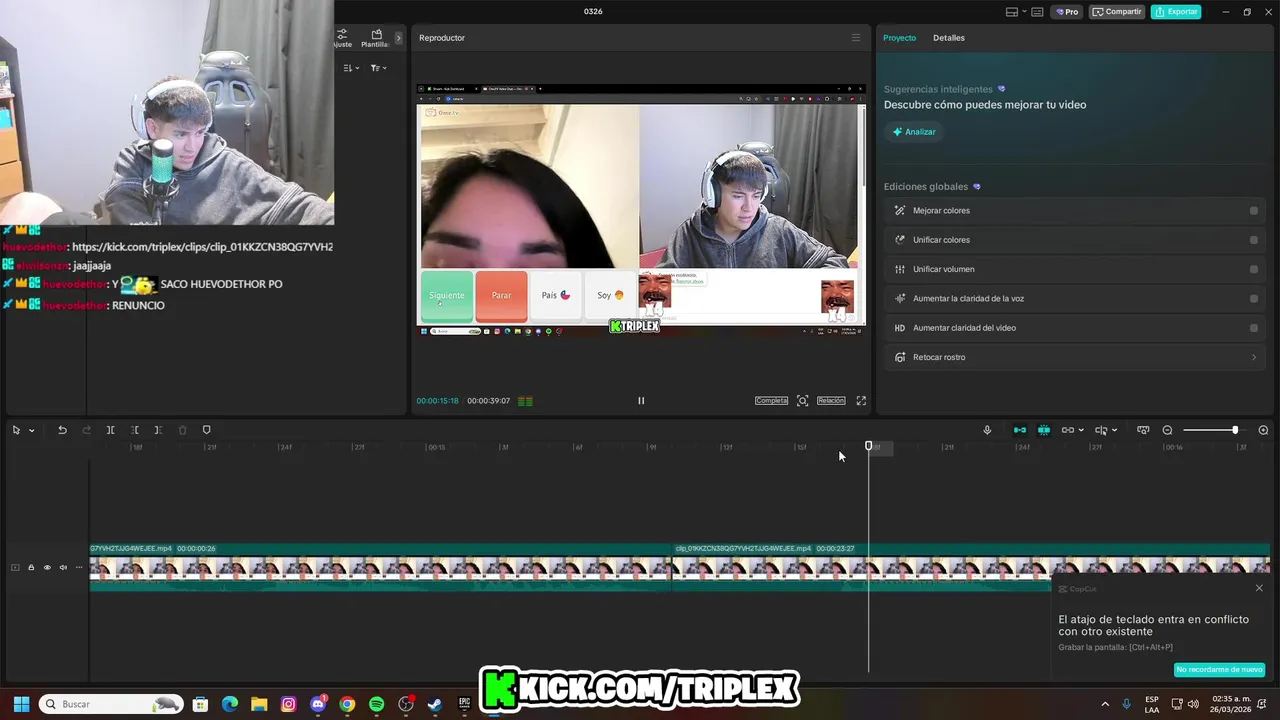Open Steam from the taskbar
Screen dimensions: 1280x720
click(x=435, y=704)
